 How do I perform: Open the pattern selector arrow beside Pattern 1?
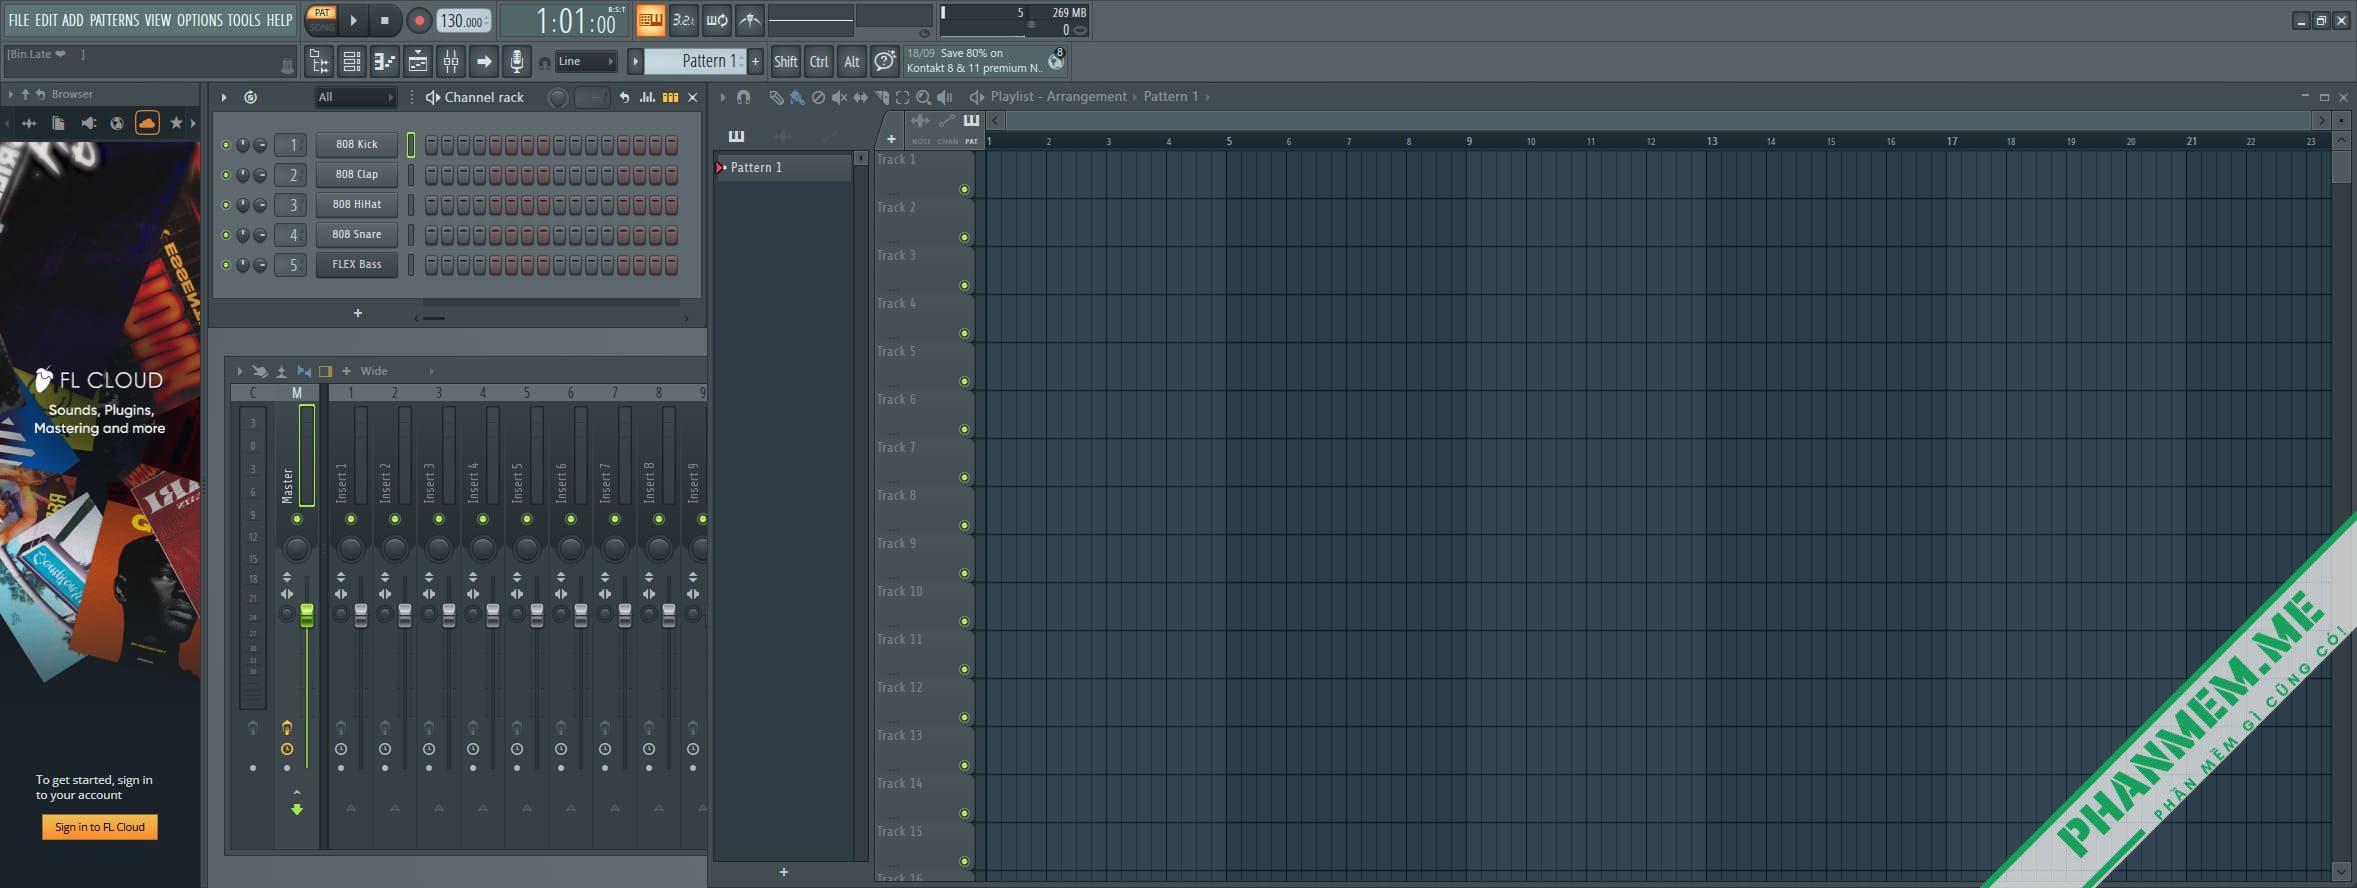[x=635, y=62]
